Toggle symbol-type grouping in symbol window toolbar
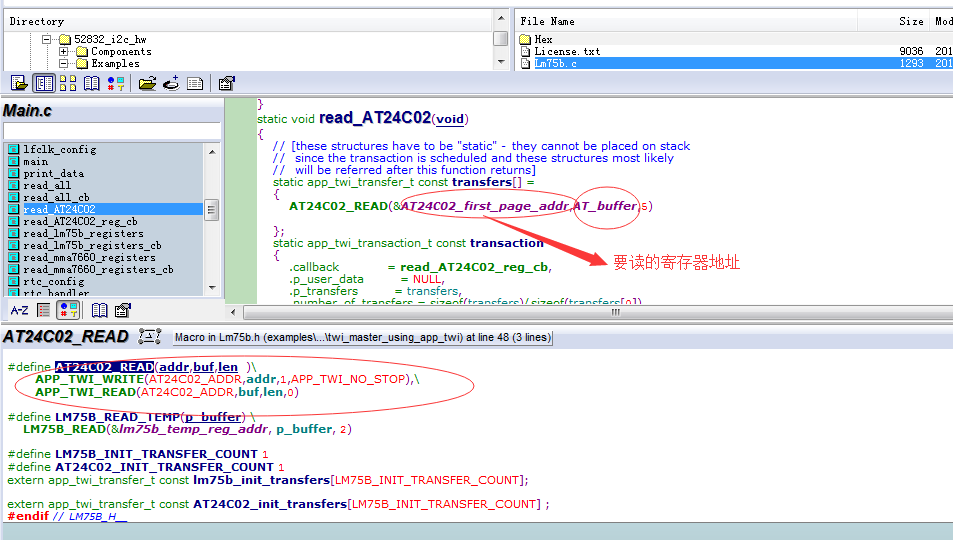The height and width of the screenshot is (540, 953). tap(68, 311)
